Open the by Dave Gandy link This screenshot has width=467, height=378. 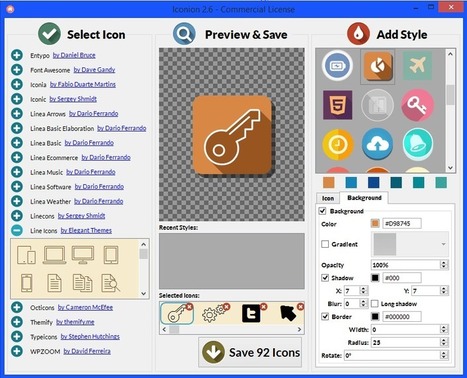(94, 70)
